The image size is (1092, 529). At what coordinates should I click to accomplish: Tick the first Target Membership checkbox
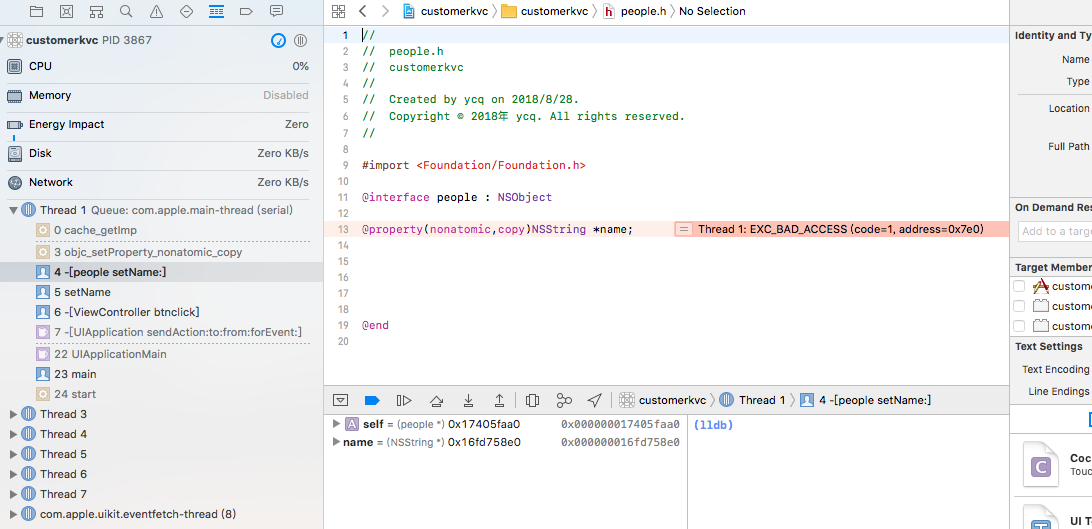click(x=1019, y=286)
